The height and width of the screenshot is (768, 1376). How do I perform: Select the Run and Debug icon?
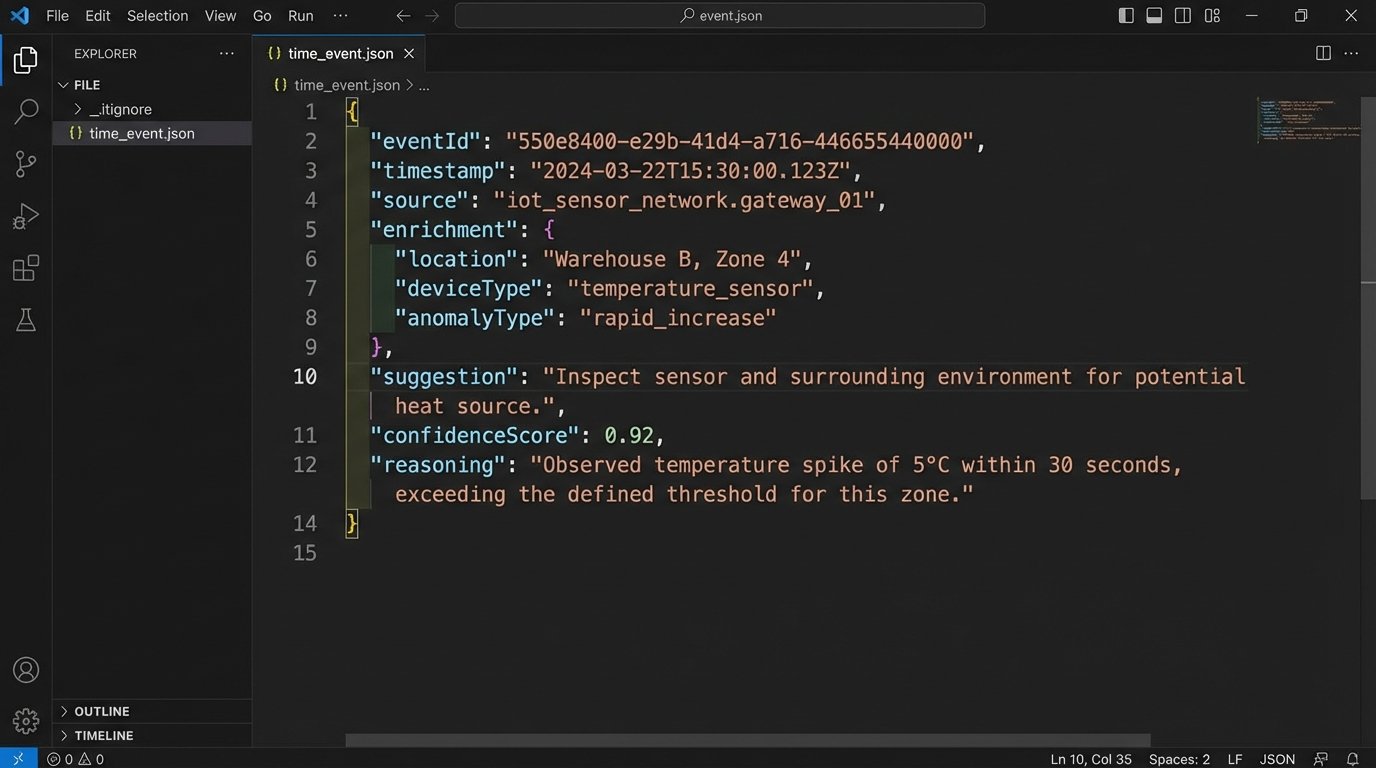25,215
